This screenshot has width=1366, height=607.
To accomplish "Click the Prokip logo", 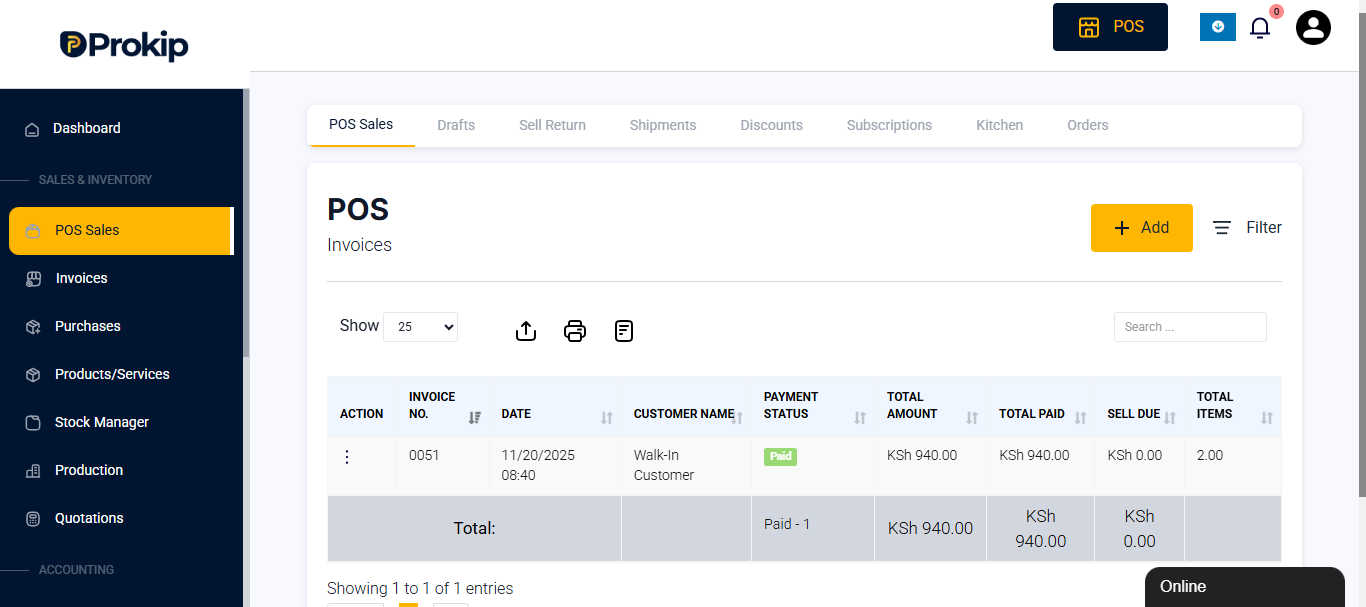I will pyautogui.click(x=124, y=44).
